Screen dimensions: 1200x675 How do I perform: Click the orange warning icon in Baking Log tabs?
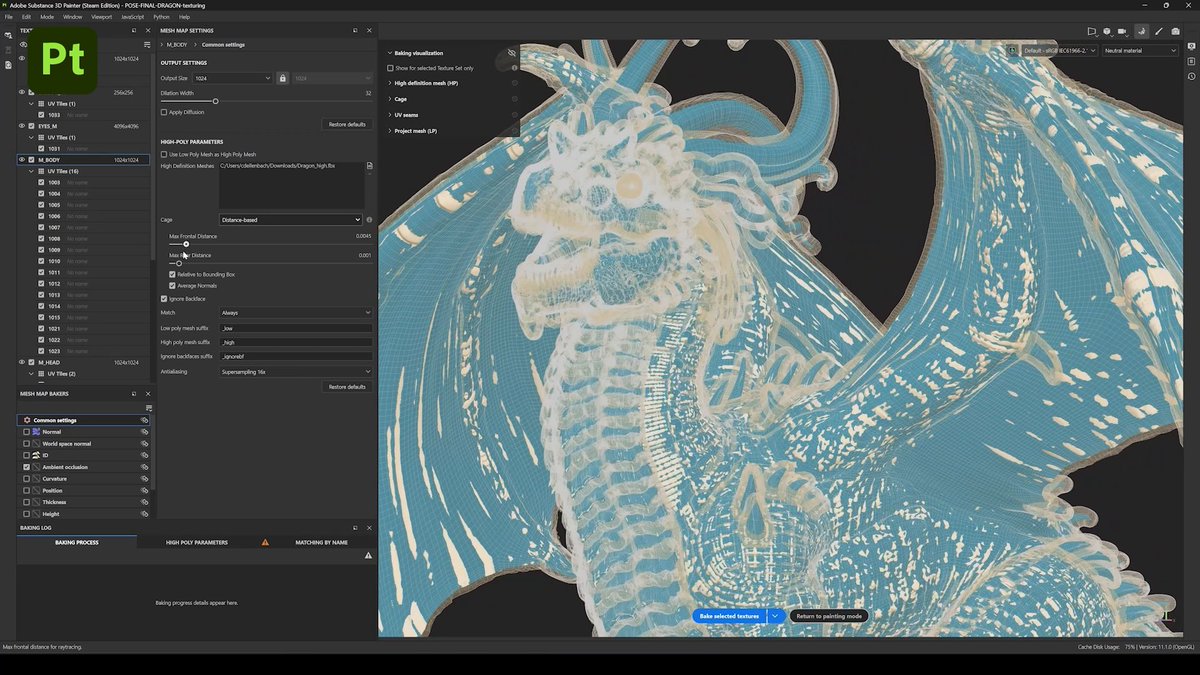point(265,542)
